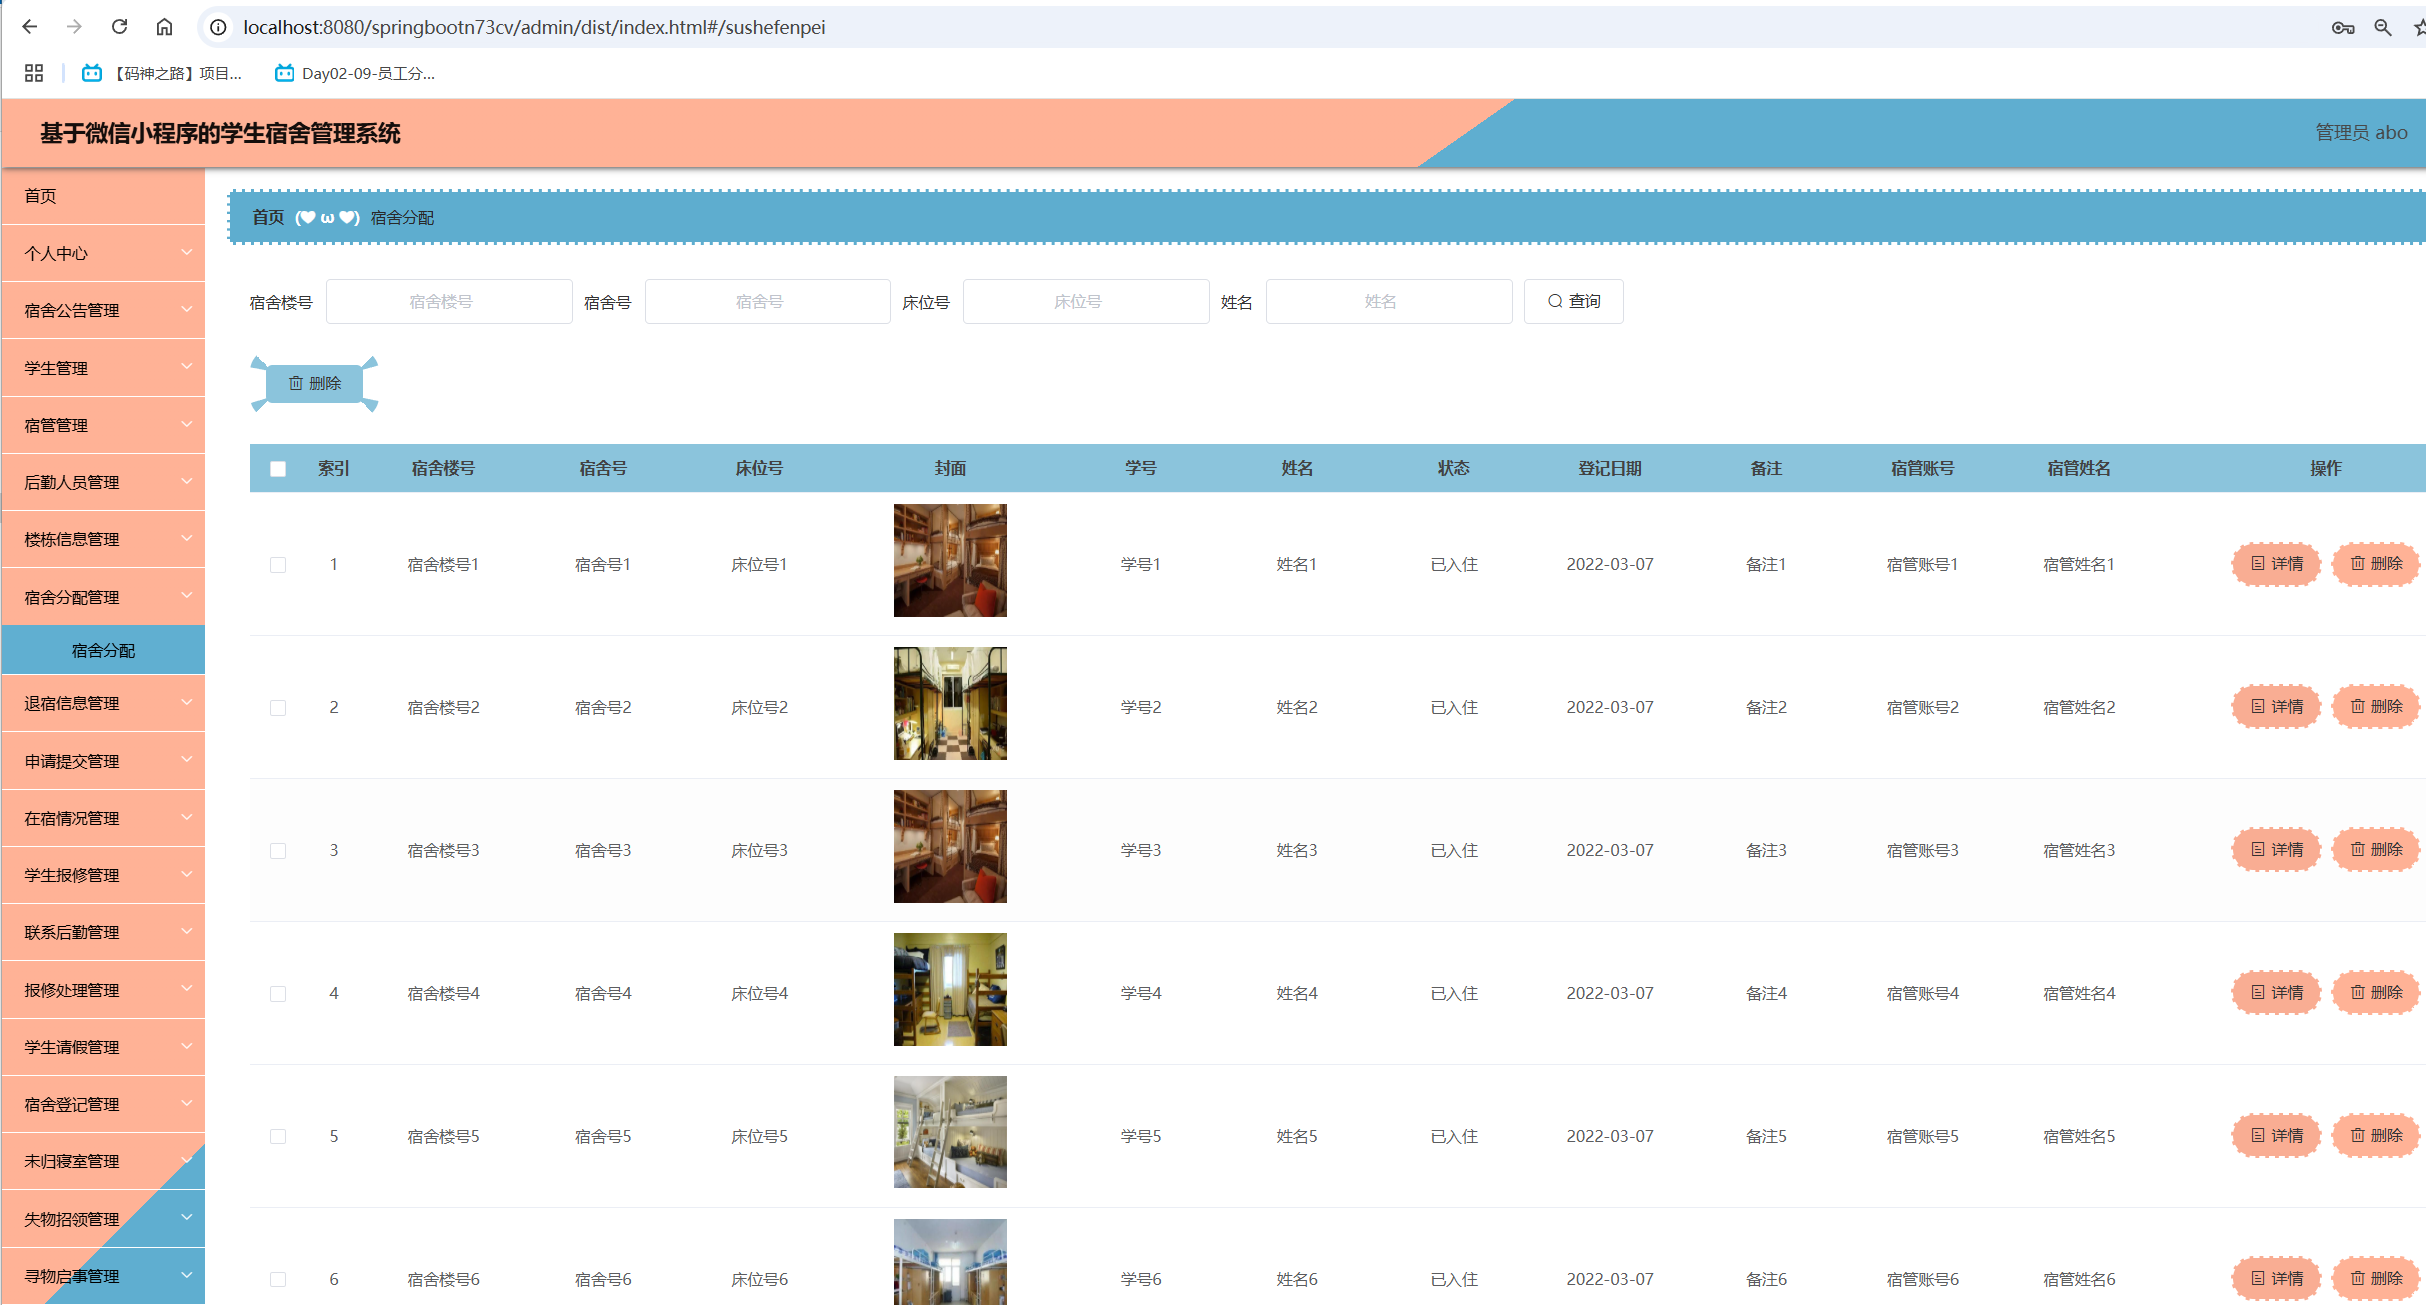Open the 【码神之路】项目 bookmark

[x=162, y=73]
